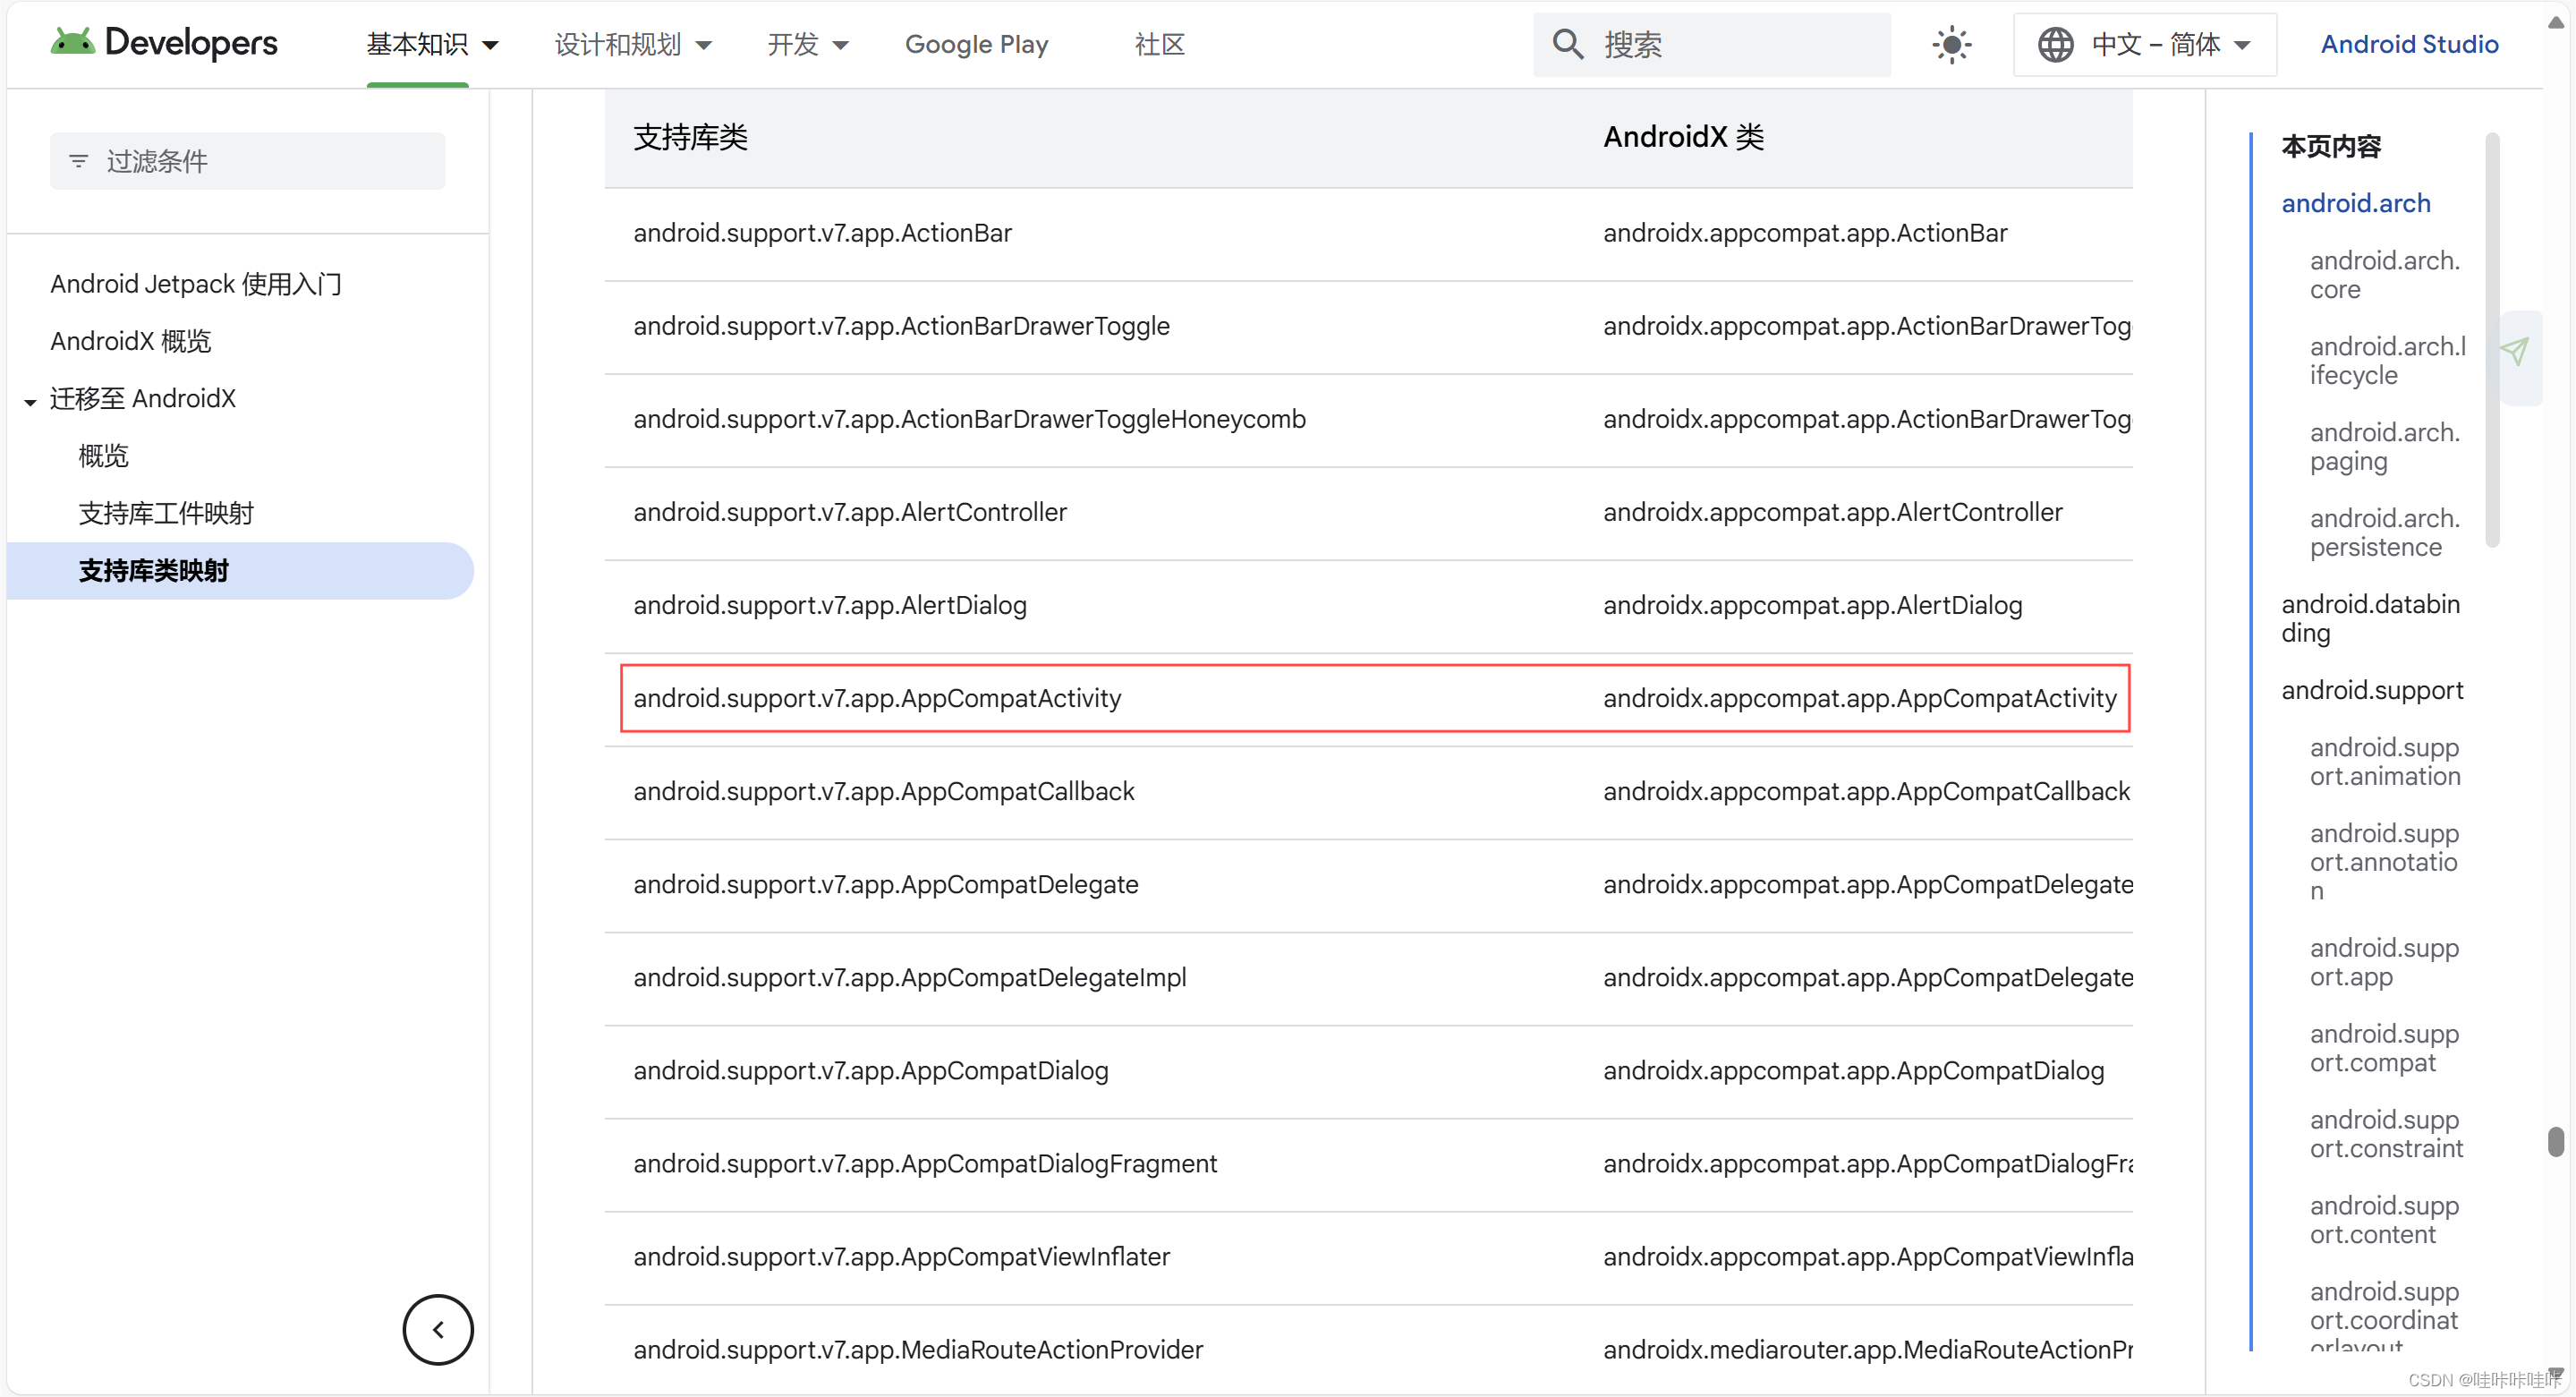2576x1397 pixels.
Task: Click the globe language icon
Action: 2055,45
